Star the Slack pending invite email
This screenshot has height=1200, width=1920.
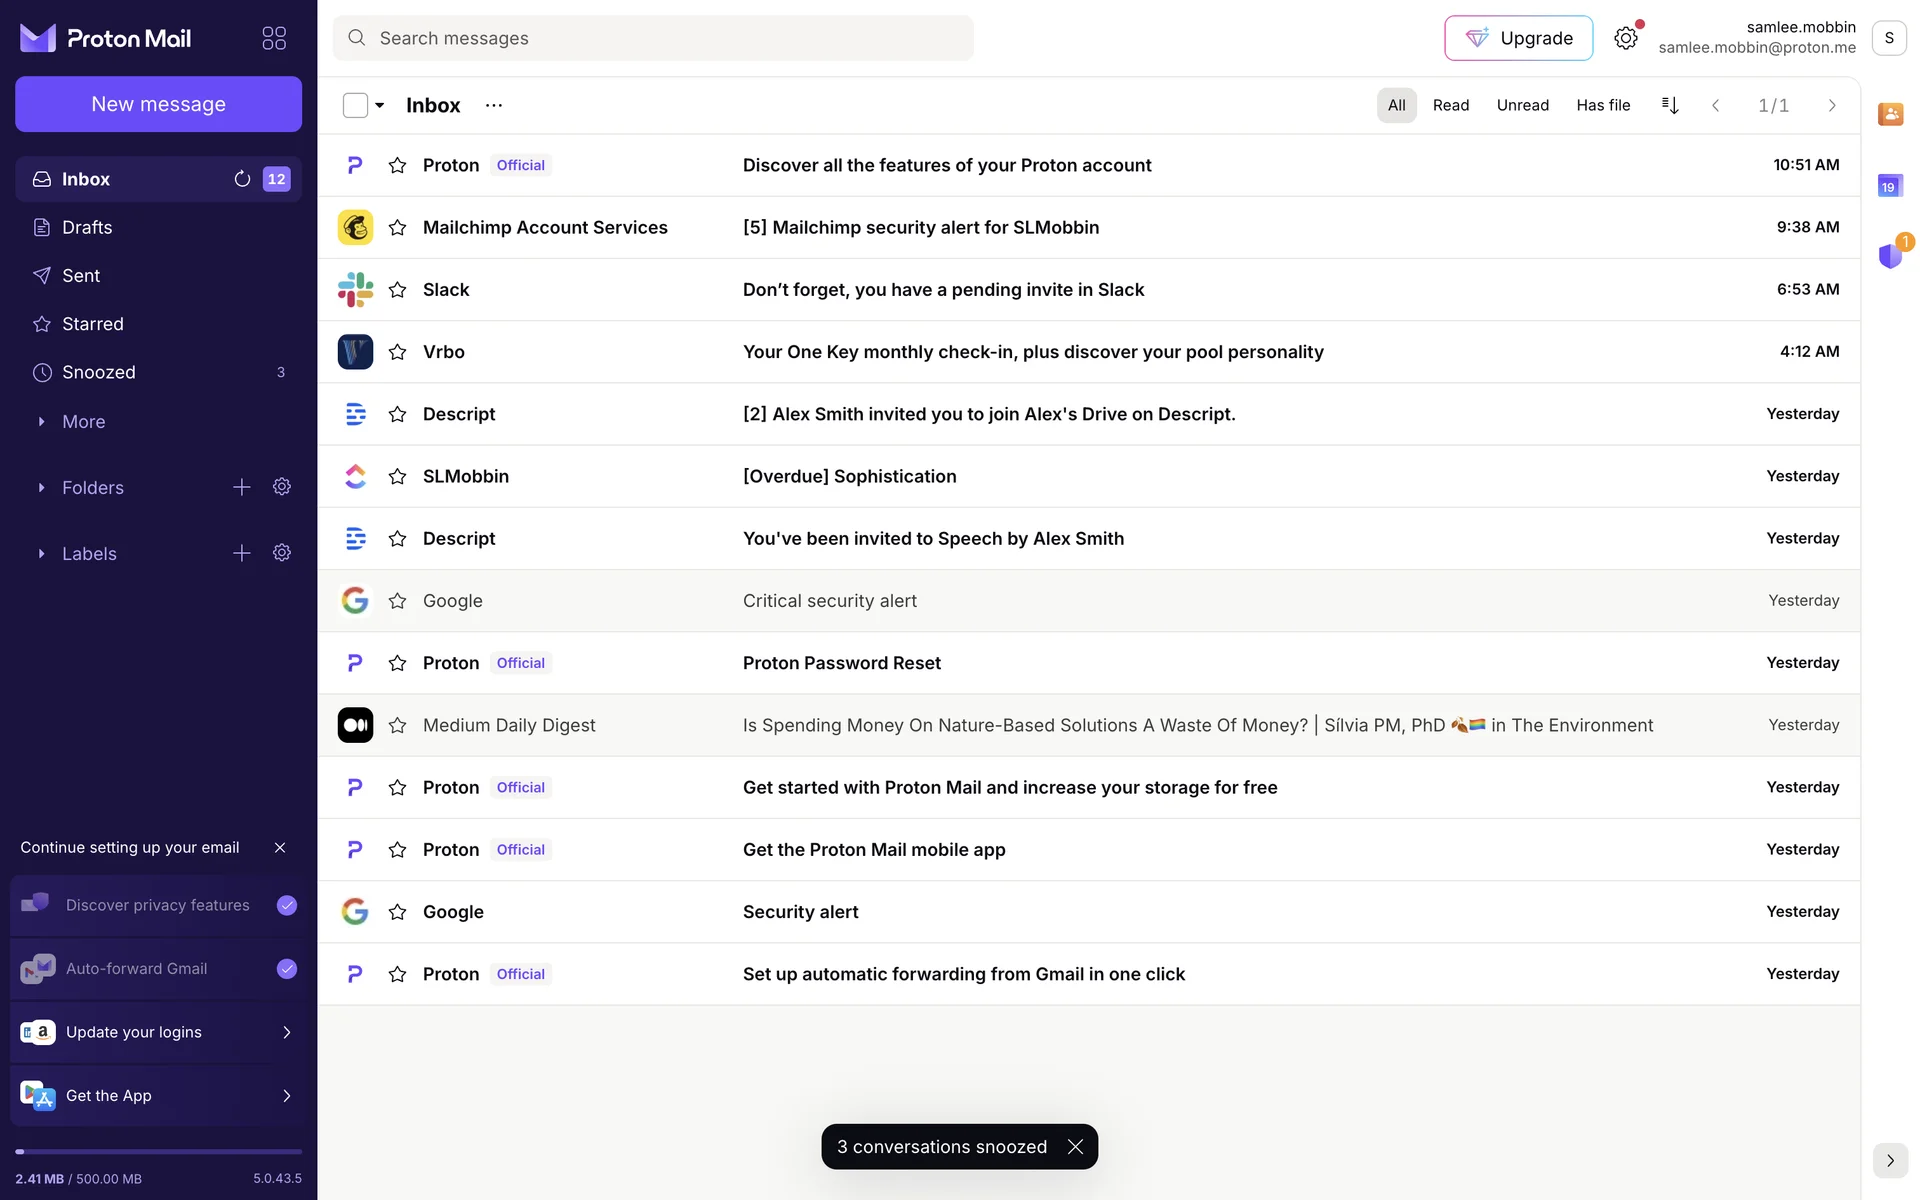click(397, 290)
